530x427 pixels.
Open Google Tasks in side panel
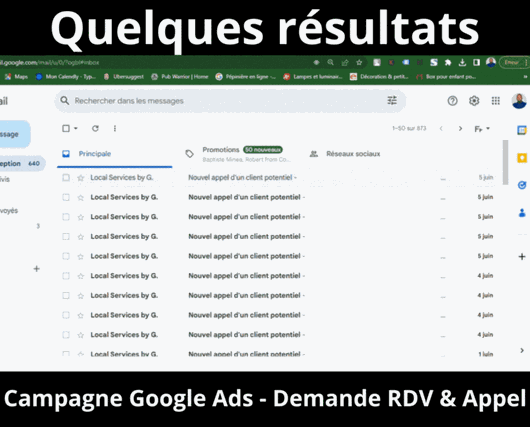coord(522,185)
